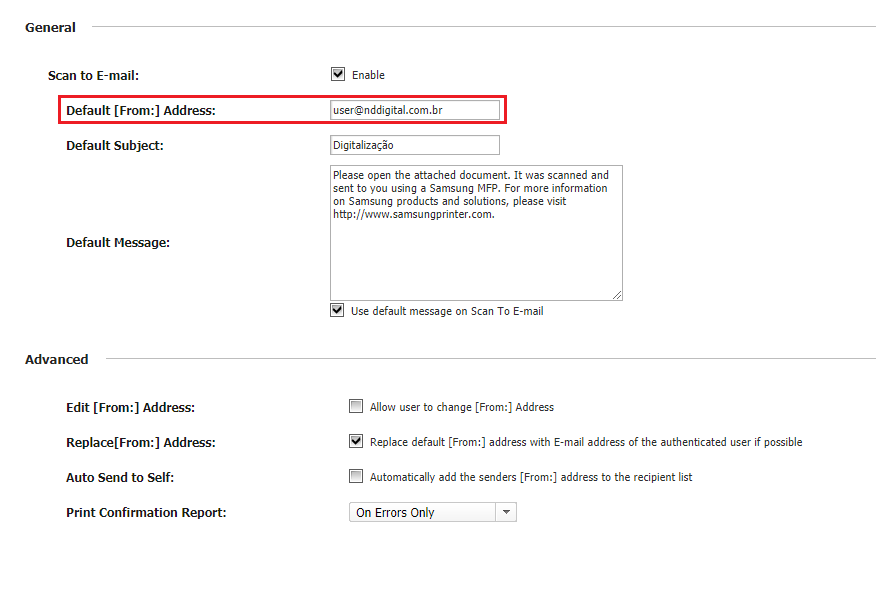Click the Scan to E-mail label
The width and height of the screenshot is (876, 589).
click(93, 76)
